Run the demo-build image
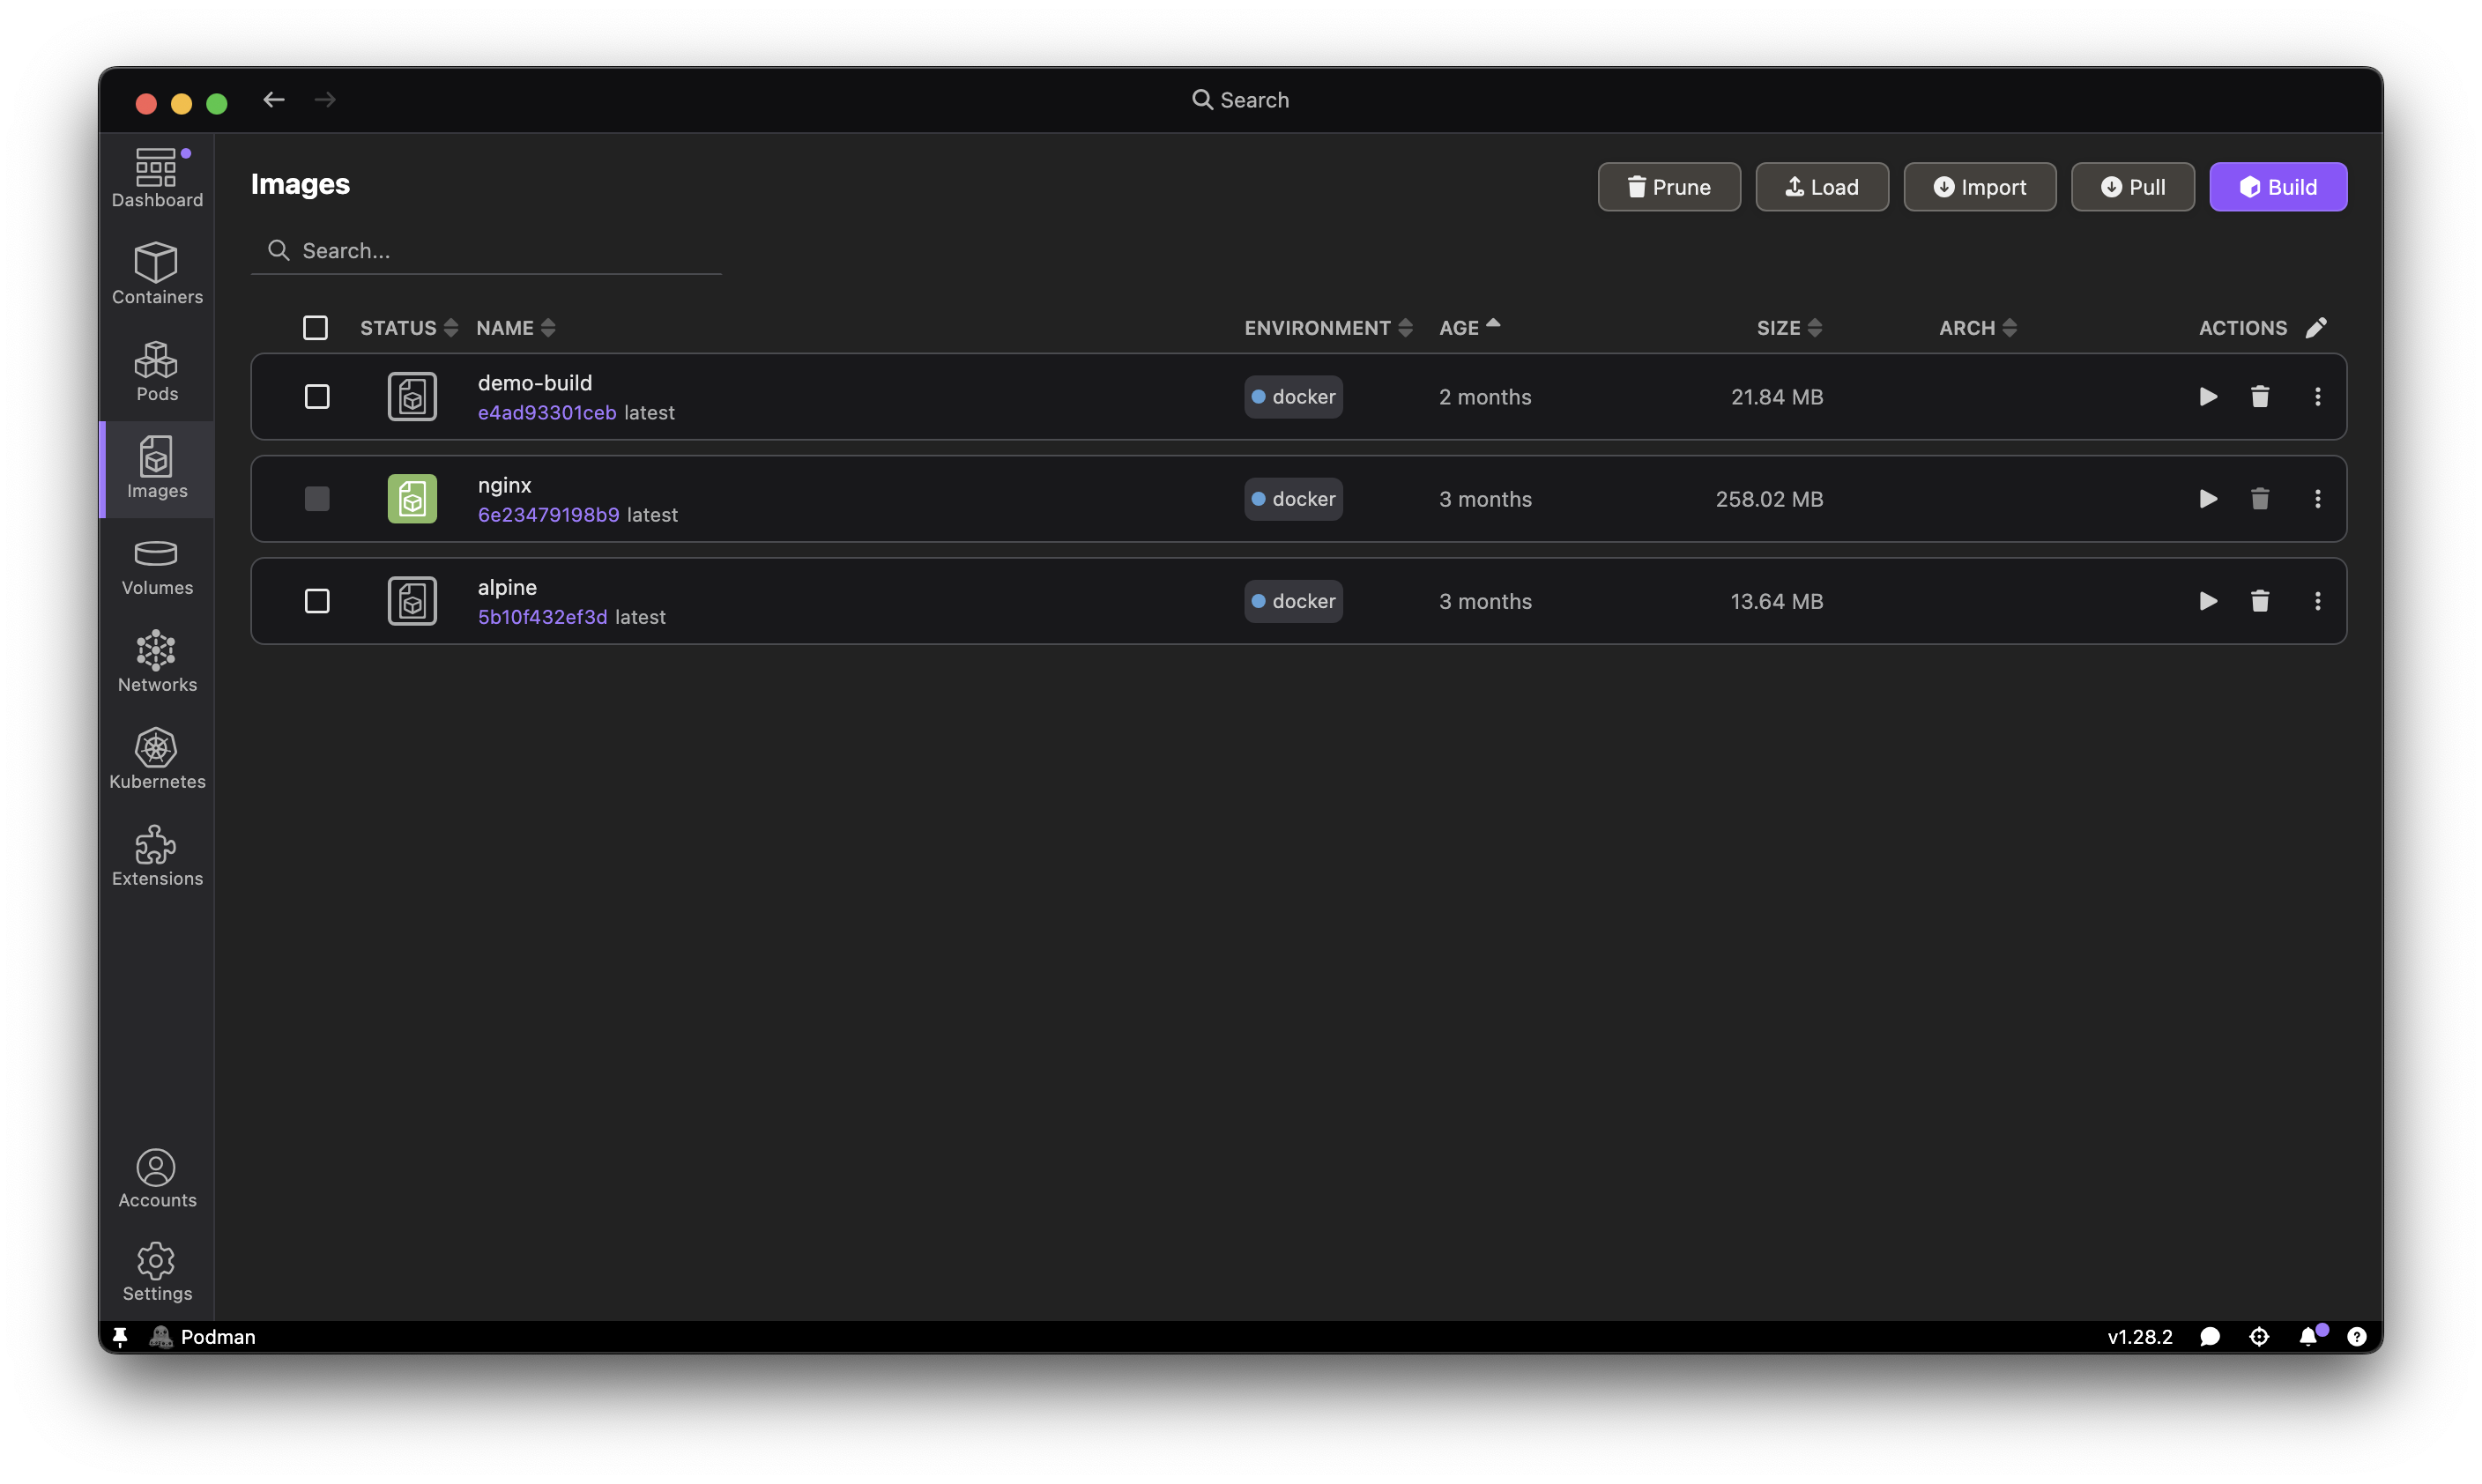2482x1484 pixels. [x=2208, y=396]
